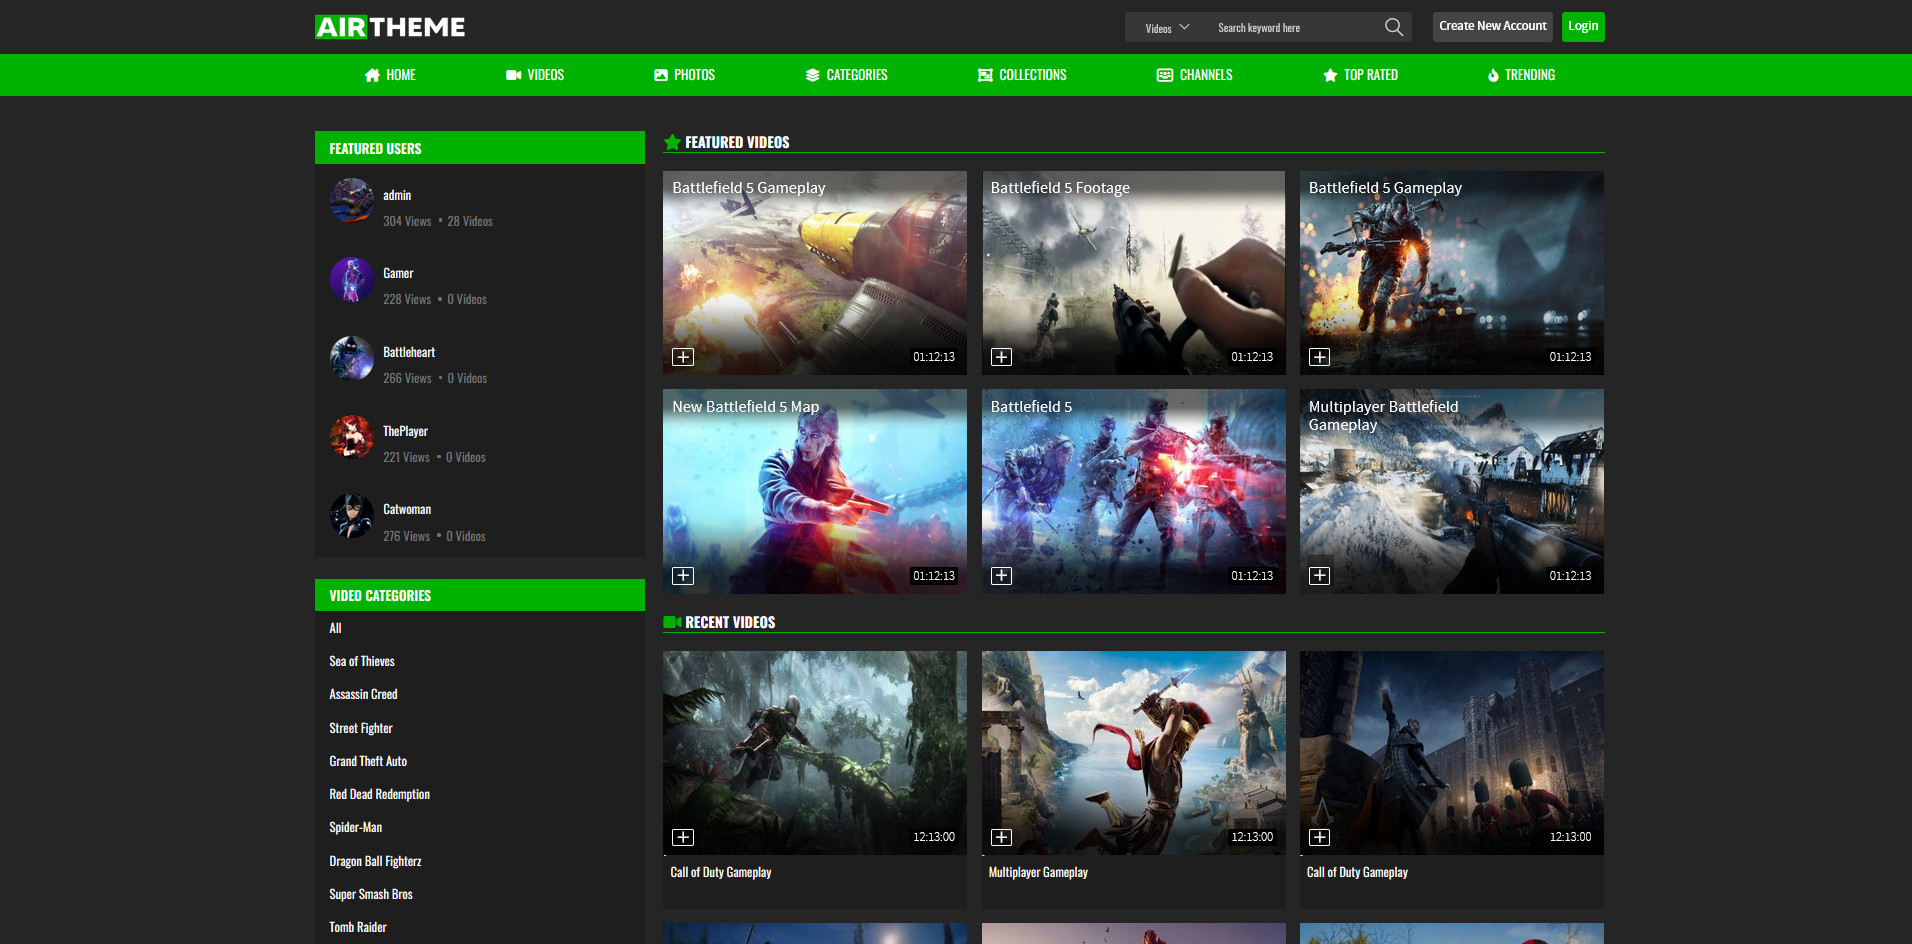Click first Call of Duty Gameplay title

721,872
